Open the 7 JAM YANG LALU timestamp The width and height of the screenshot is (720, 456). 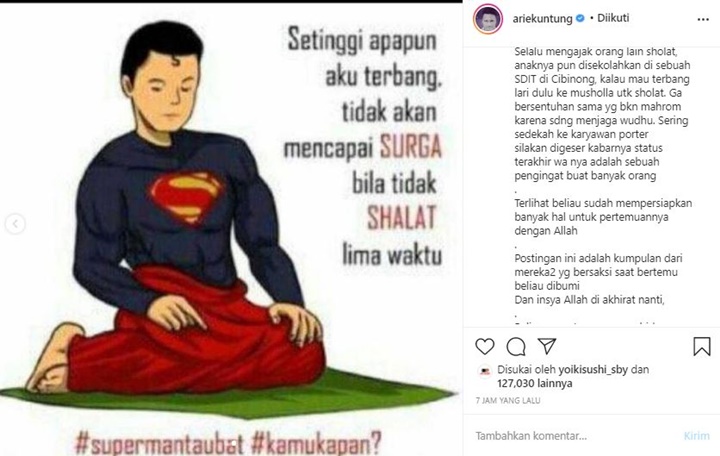[x=508, y=400]
